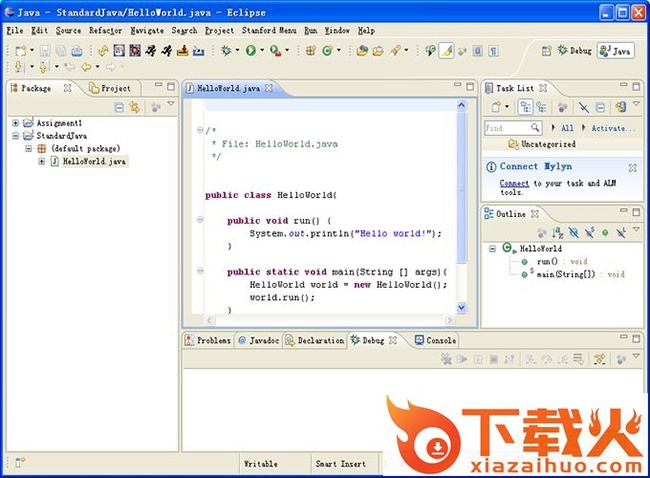Click Collapse All in Package Explorer
Screen dimensions: 650x478
coord(119,107)
